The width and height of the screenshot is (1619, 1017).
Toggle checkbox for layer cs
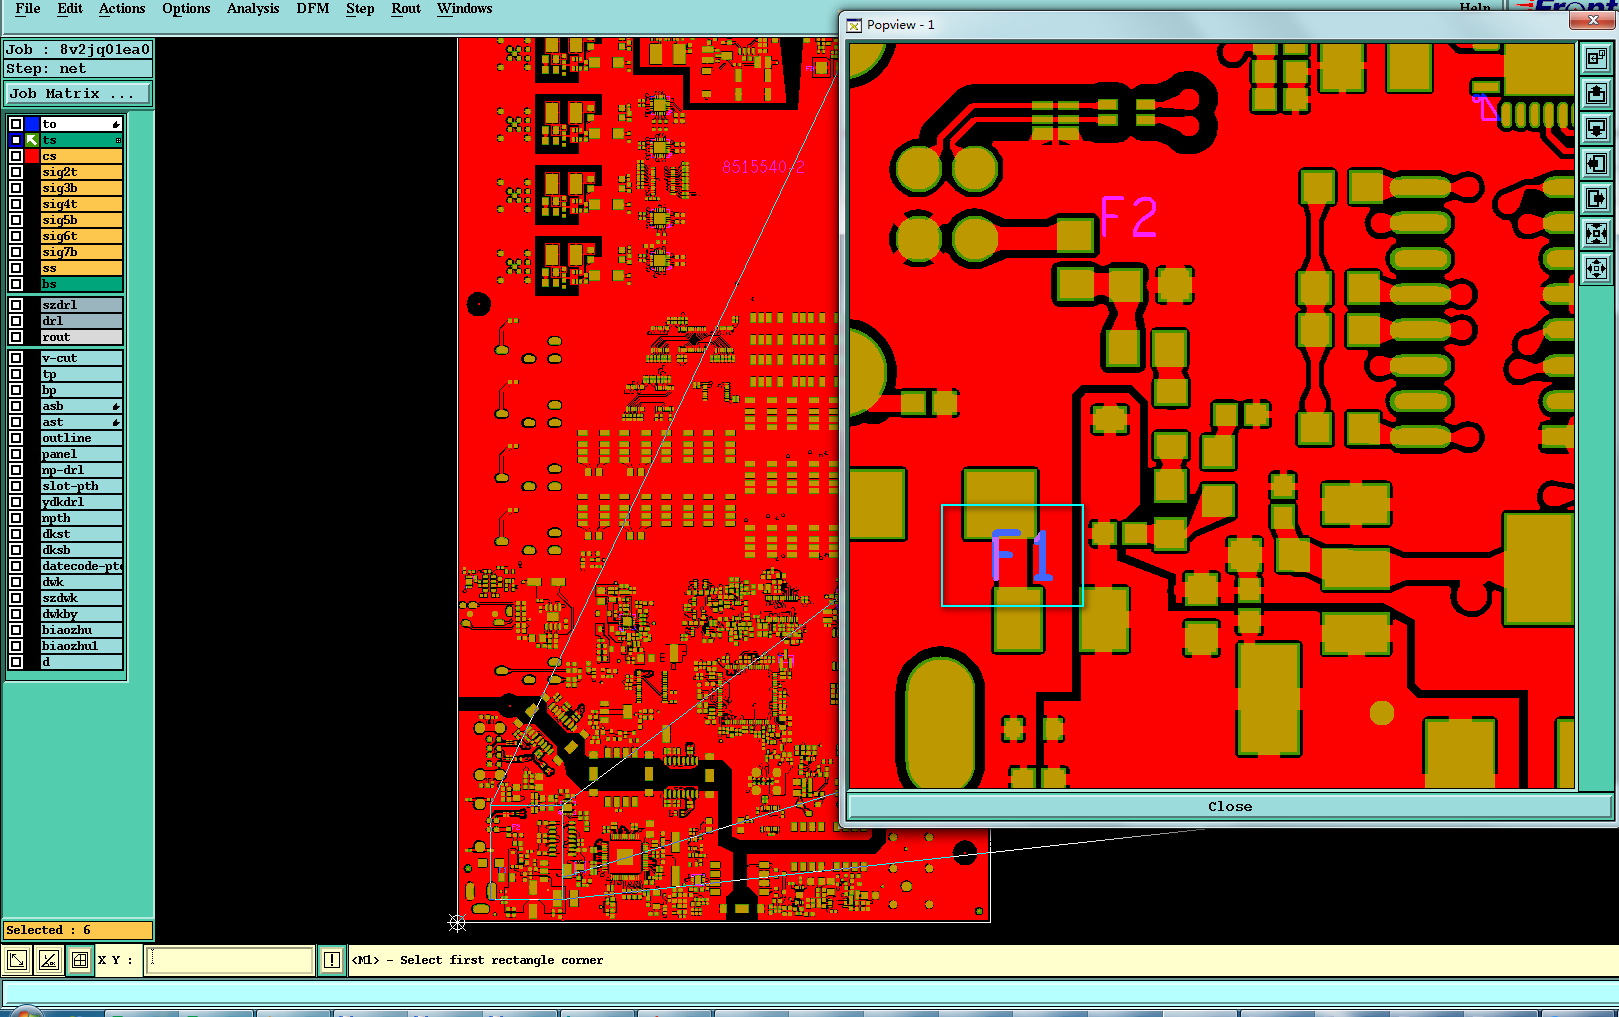coord(16,156)
